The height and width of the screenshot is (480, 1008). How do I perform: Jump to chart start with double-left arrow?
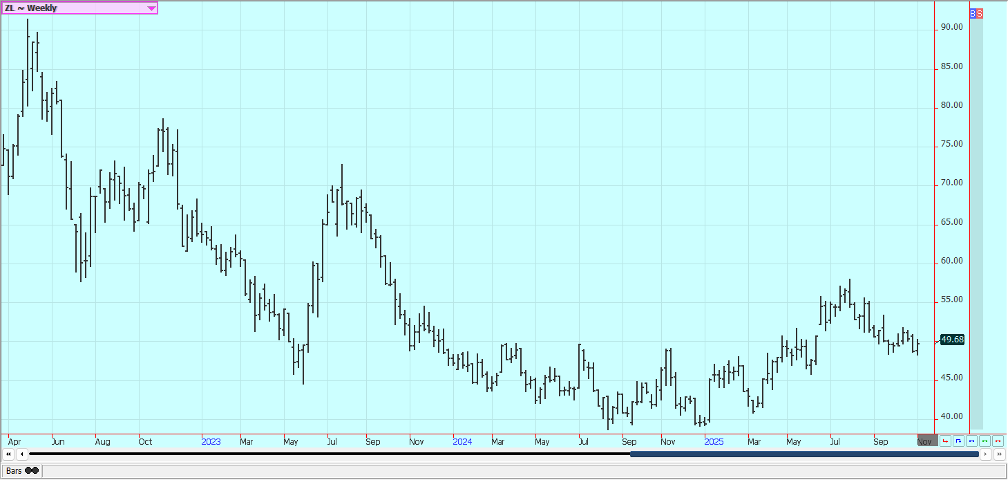click(9, 454)
